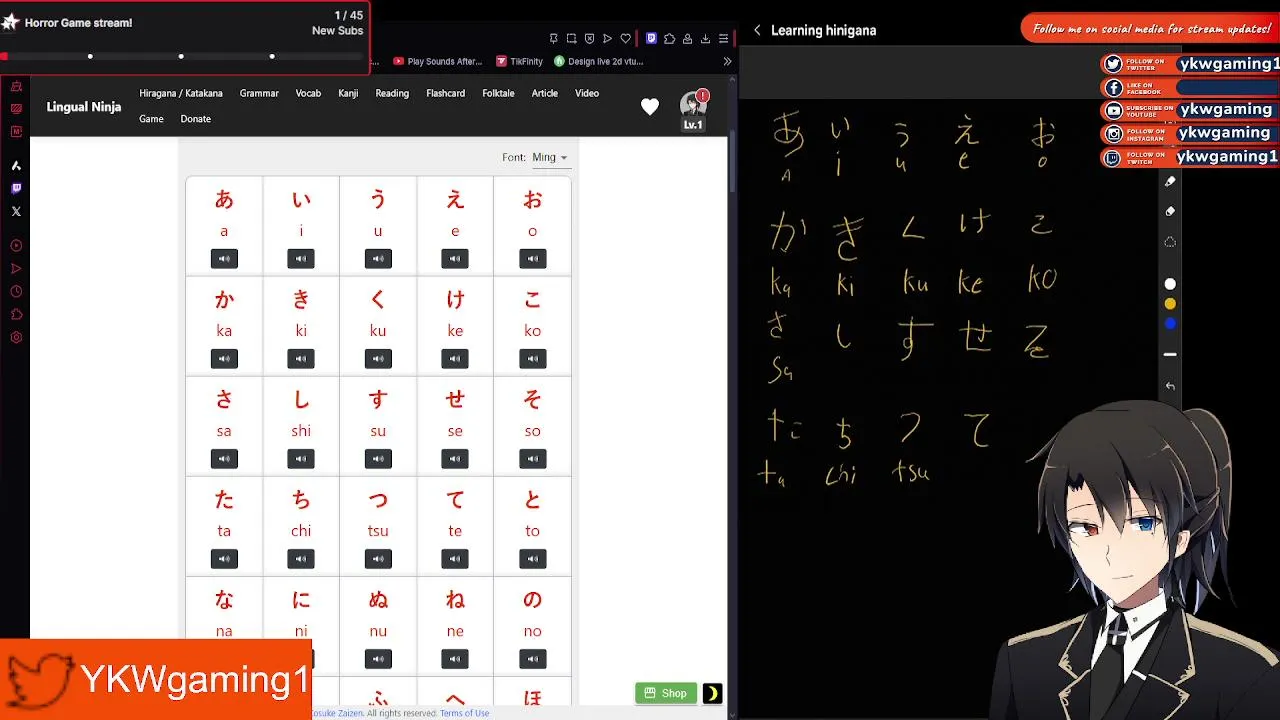This screenshot has width=1280, height=720.
Task: Play audio for か (ka)
Action: click(x=224, y=359)
